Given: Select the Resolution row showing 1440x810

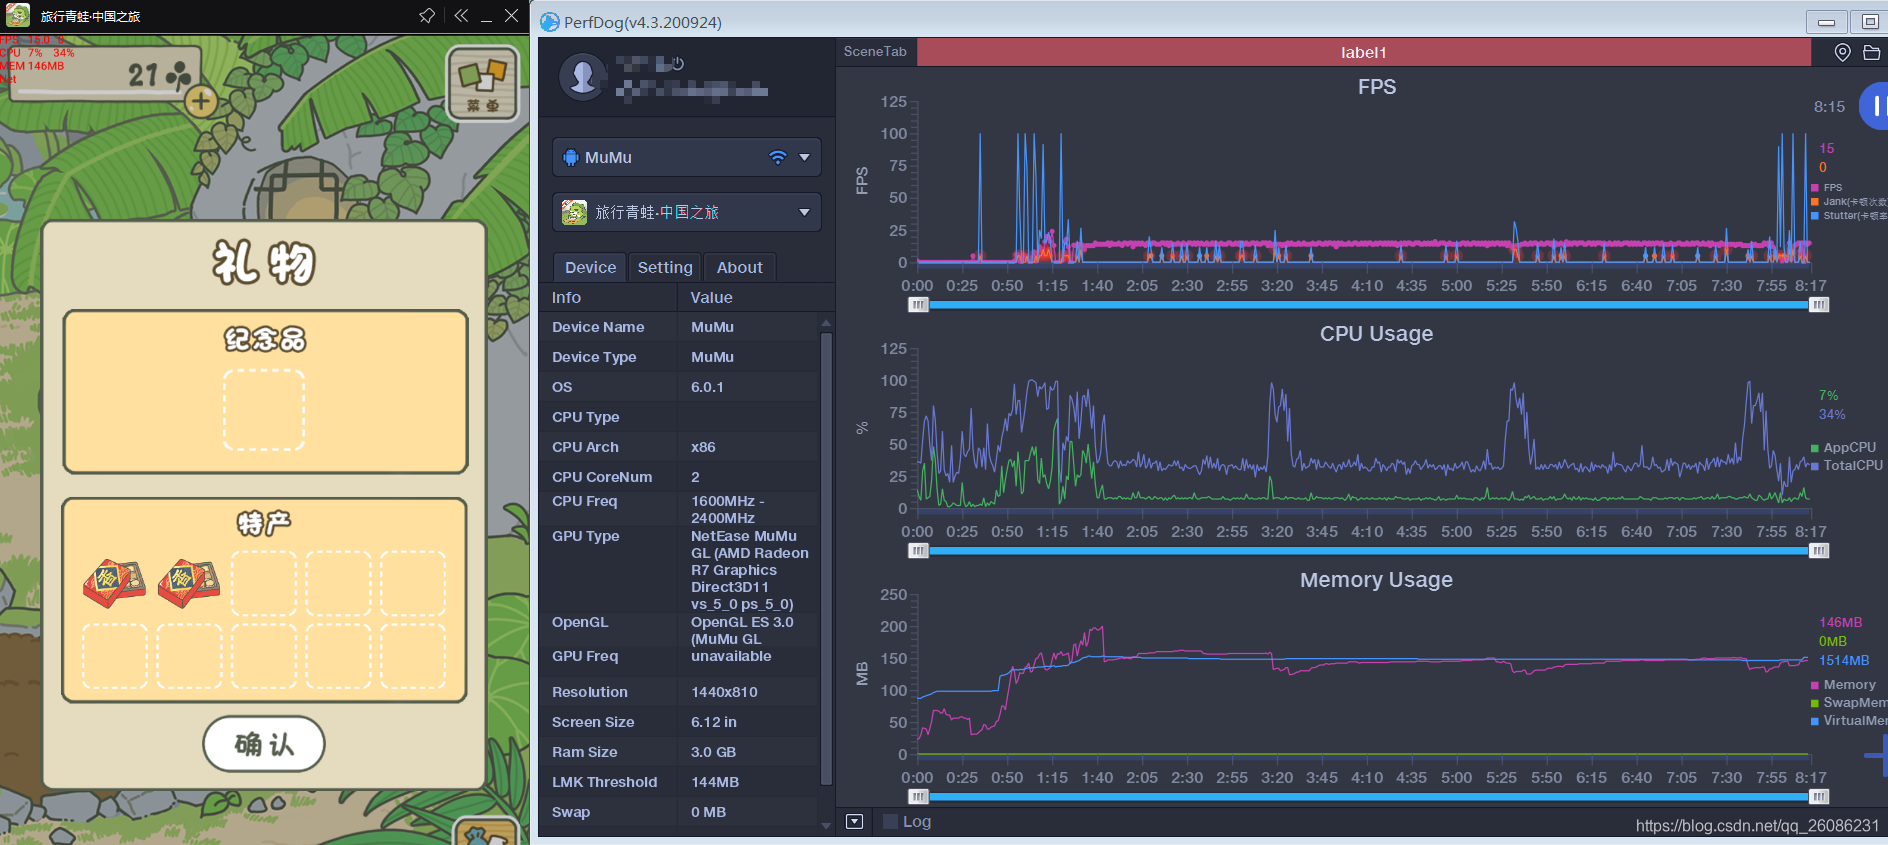Looking at the screenshot, I should point(679,692).
